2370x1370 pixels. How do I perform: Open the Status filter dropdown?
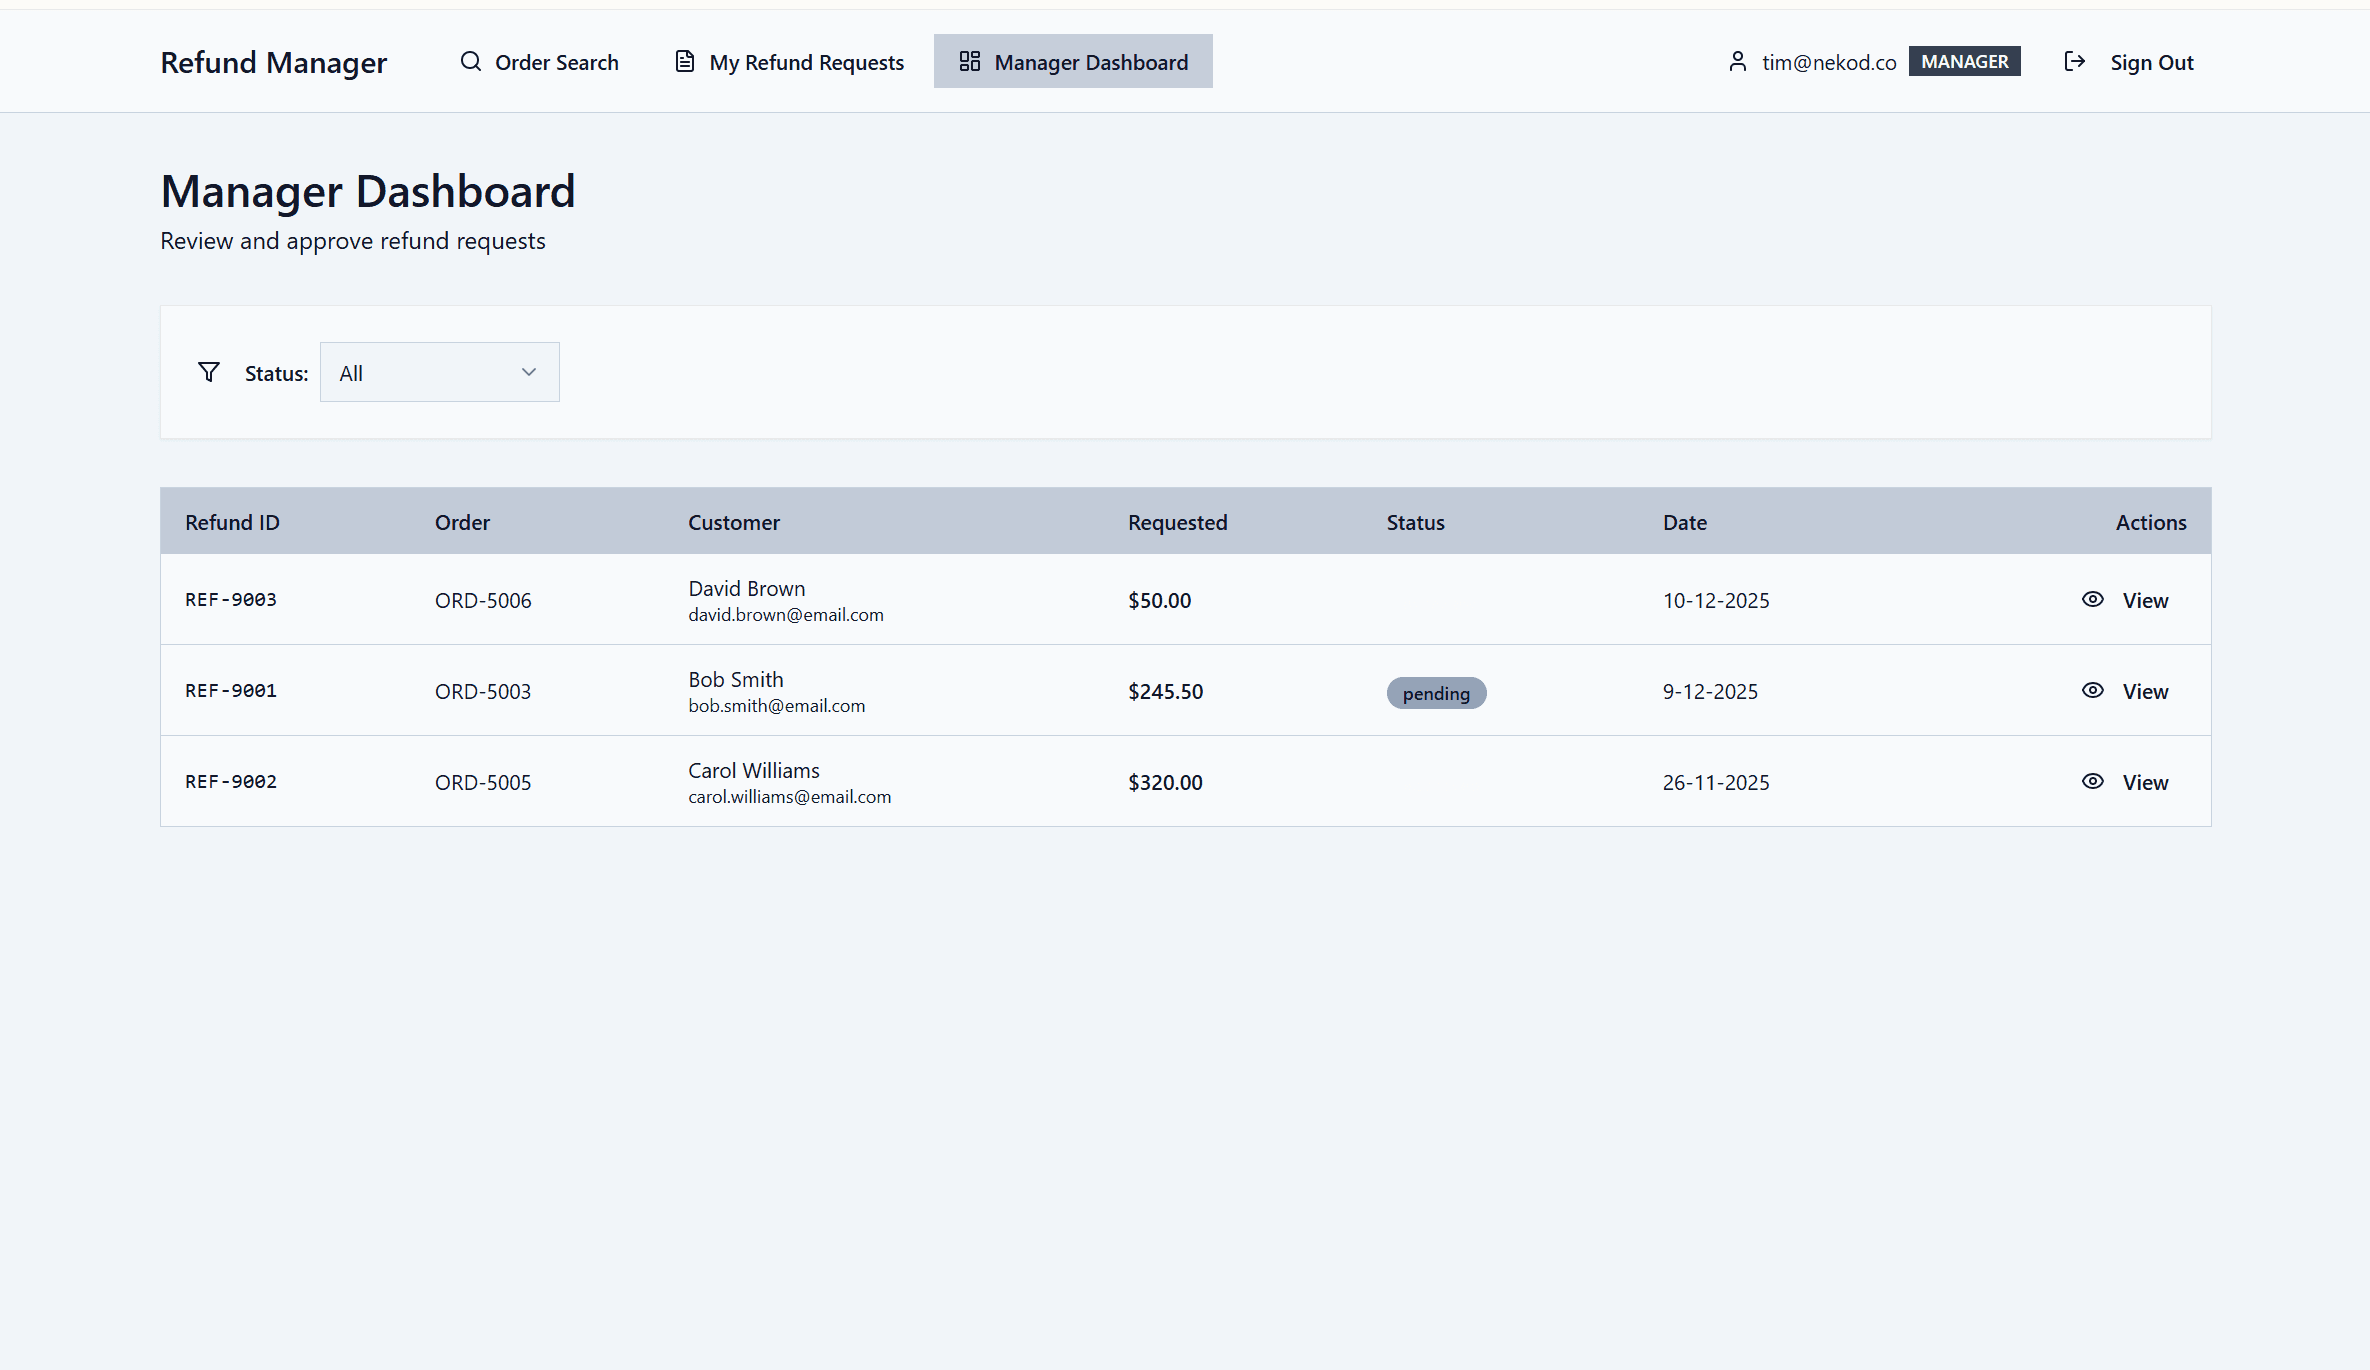coord(439,373)
